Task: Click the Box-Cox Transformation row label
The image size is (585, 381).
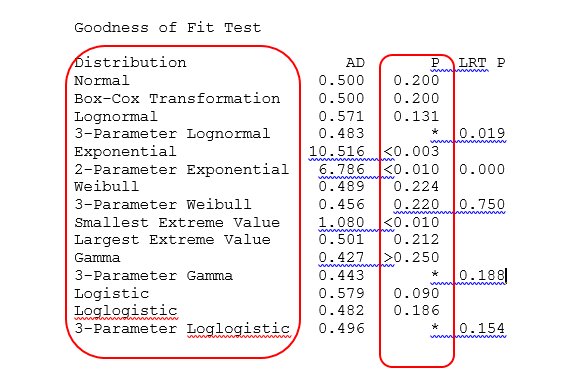Action: tap(177, 99)
